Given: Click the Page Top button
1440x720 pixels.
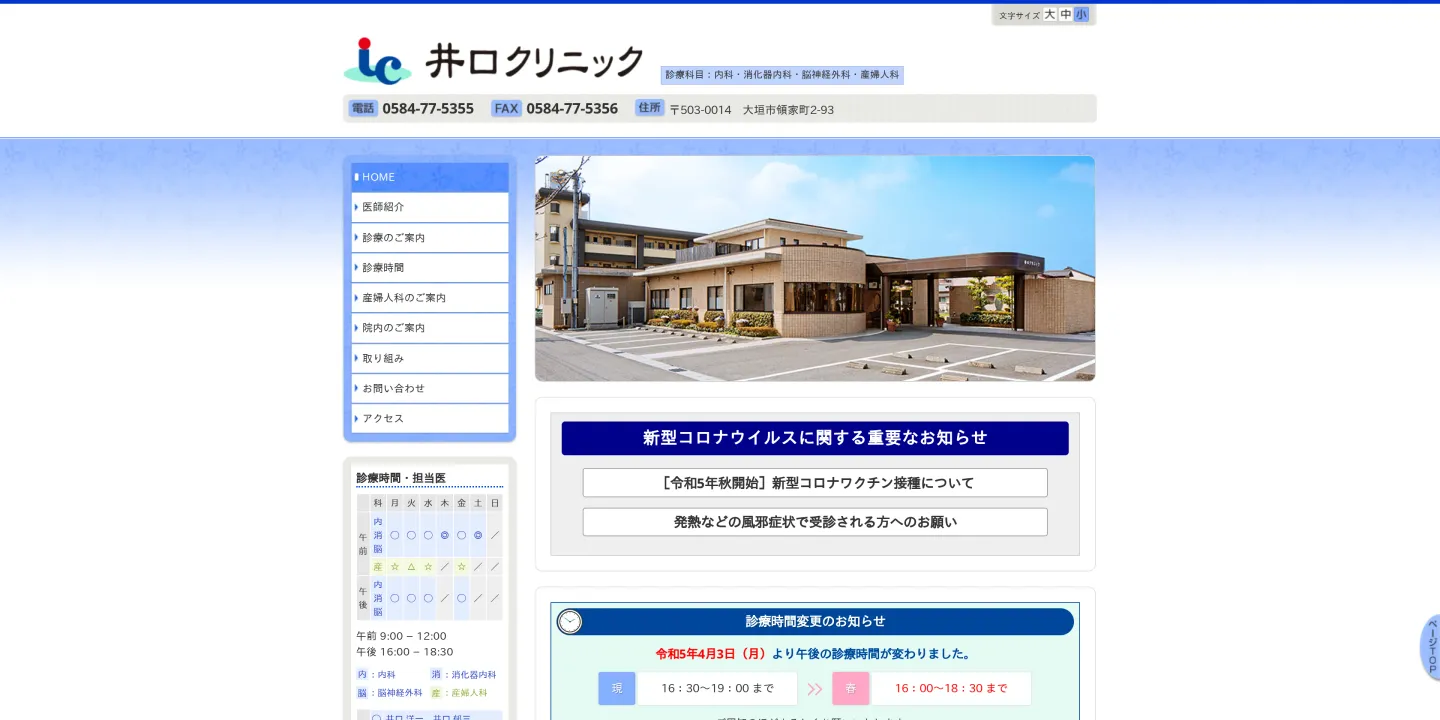Looking at the screenshot, I should (1430, 647).
